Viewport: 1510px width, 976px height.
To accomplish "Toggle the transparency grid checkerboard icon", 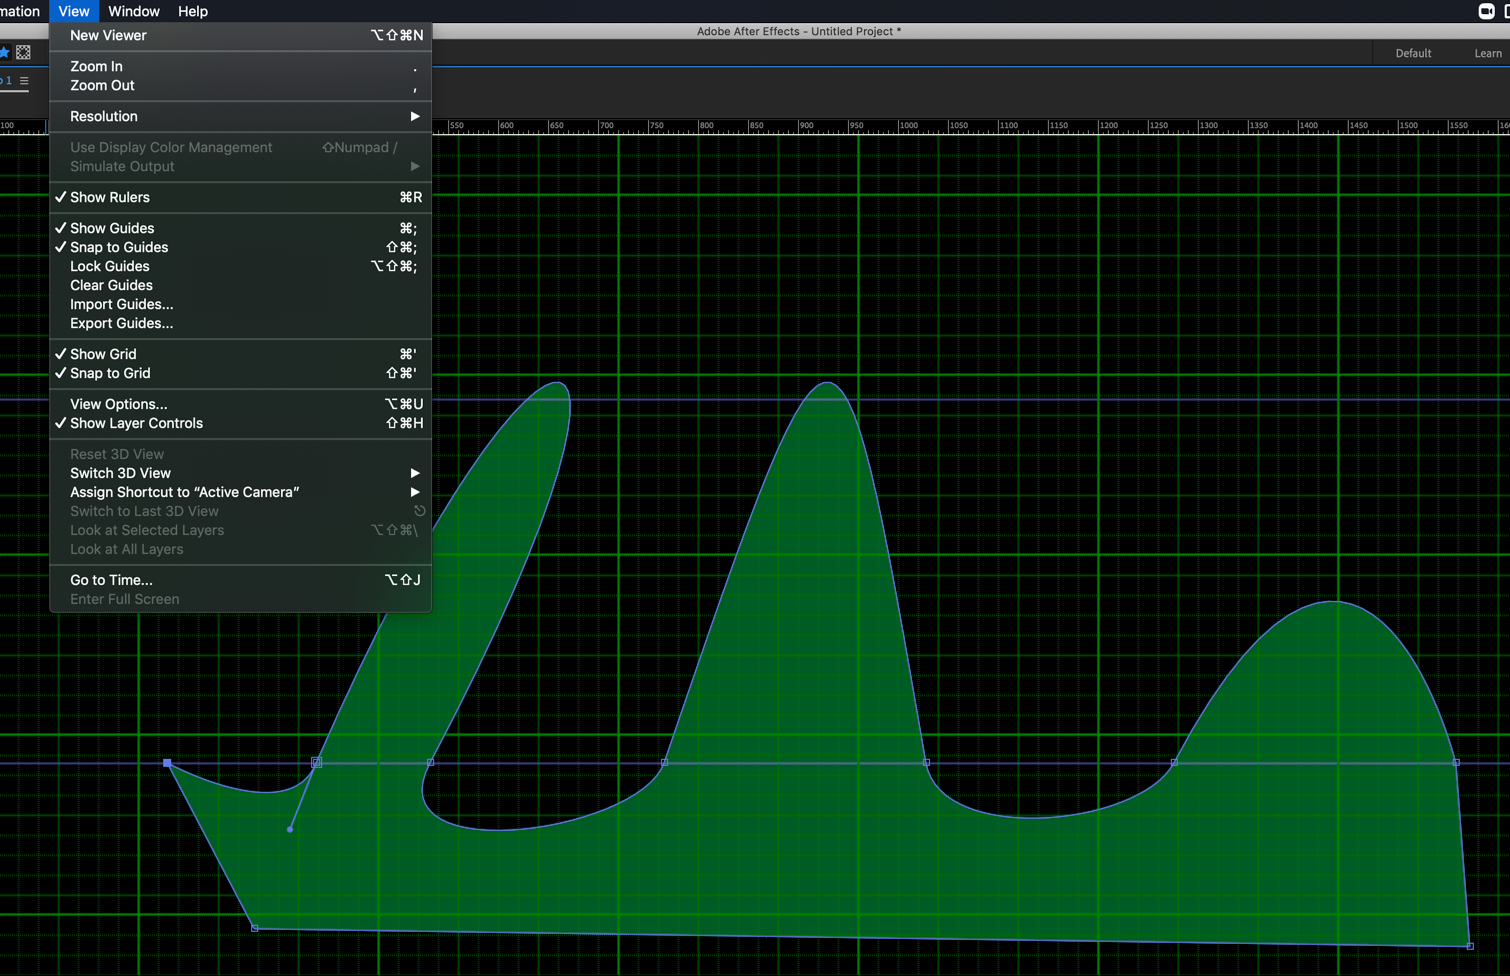I will pyautogui.click(x=23, y=52).
